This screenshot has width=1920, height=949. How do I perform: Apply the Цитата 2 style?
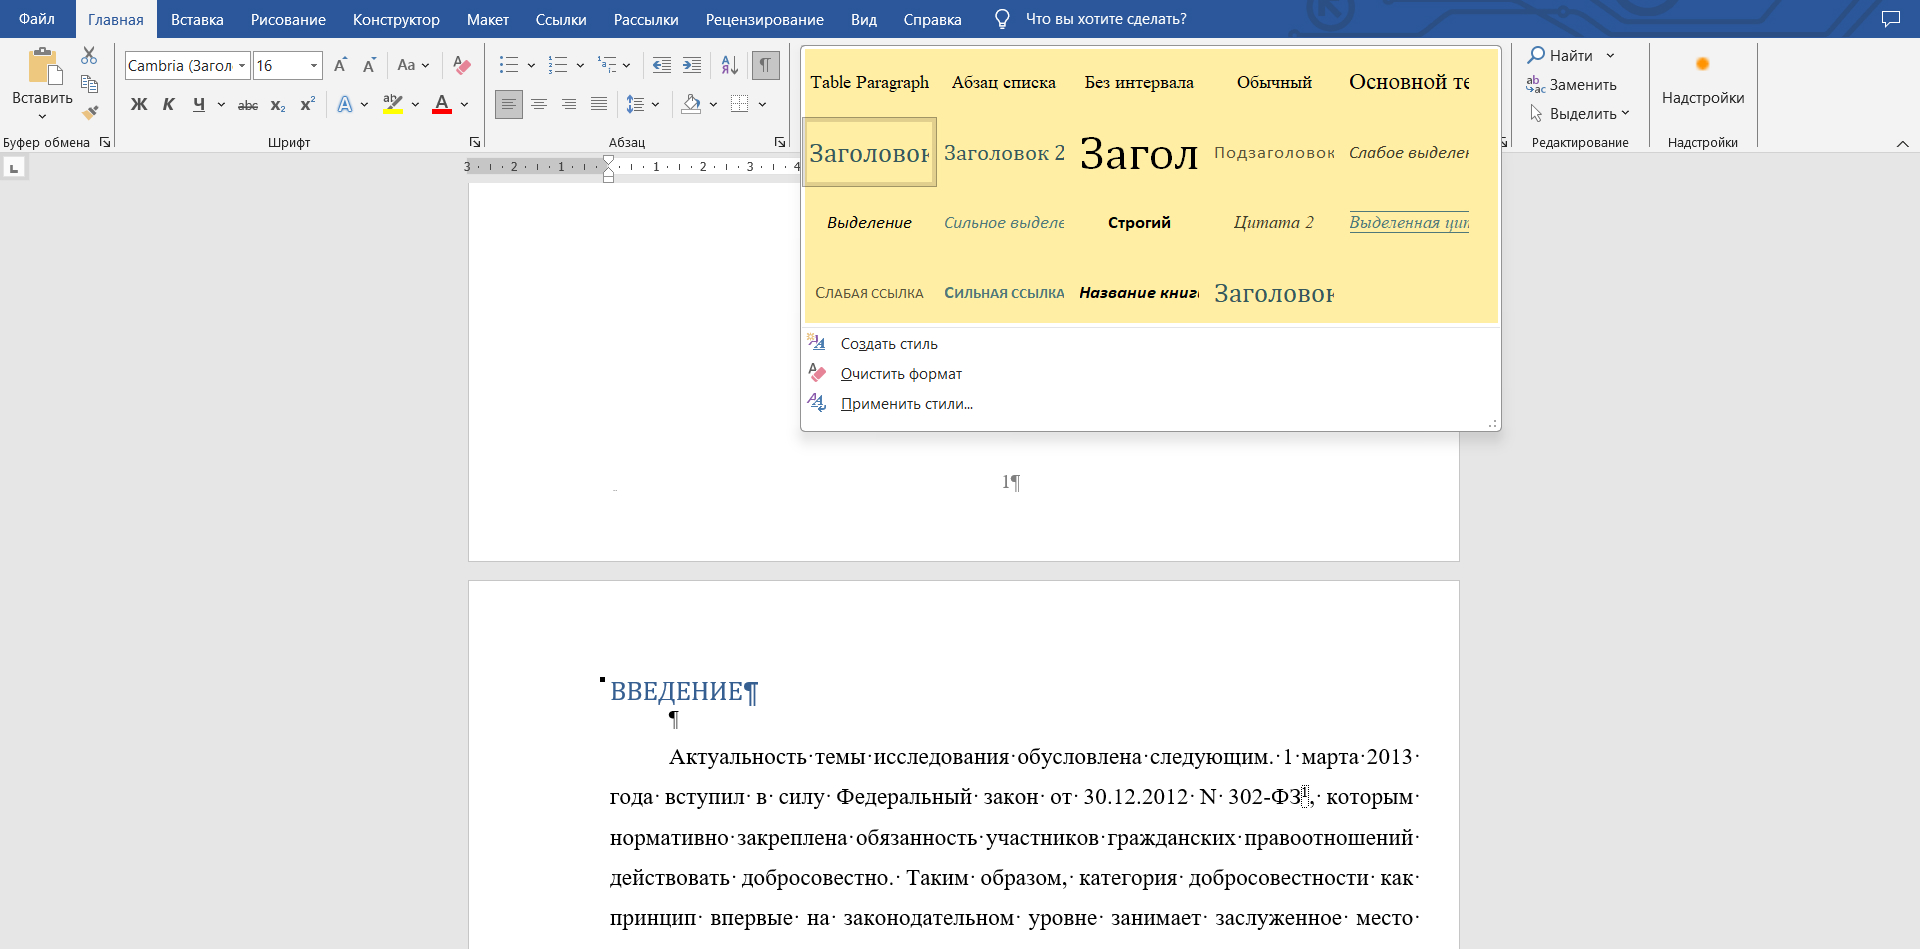click(x=1274, y=223)
